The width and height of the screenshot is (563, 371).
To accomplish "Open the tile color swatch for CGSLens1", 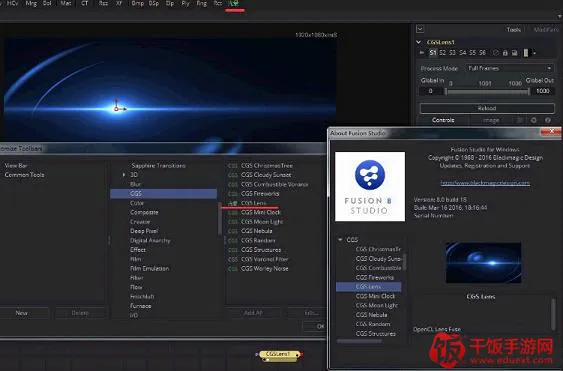I will pos(526,53).
